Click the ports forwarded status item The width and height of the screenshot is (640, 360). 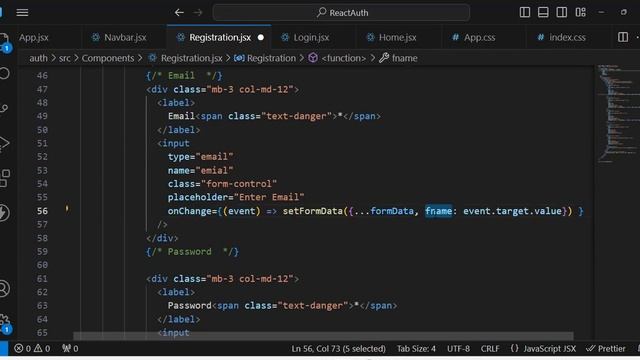[70, 349]
